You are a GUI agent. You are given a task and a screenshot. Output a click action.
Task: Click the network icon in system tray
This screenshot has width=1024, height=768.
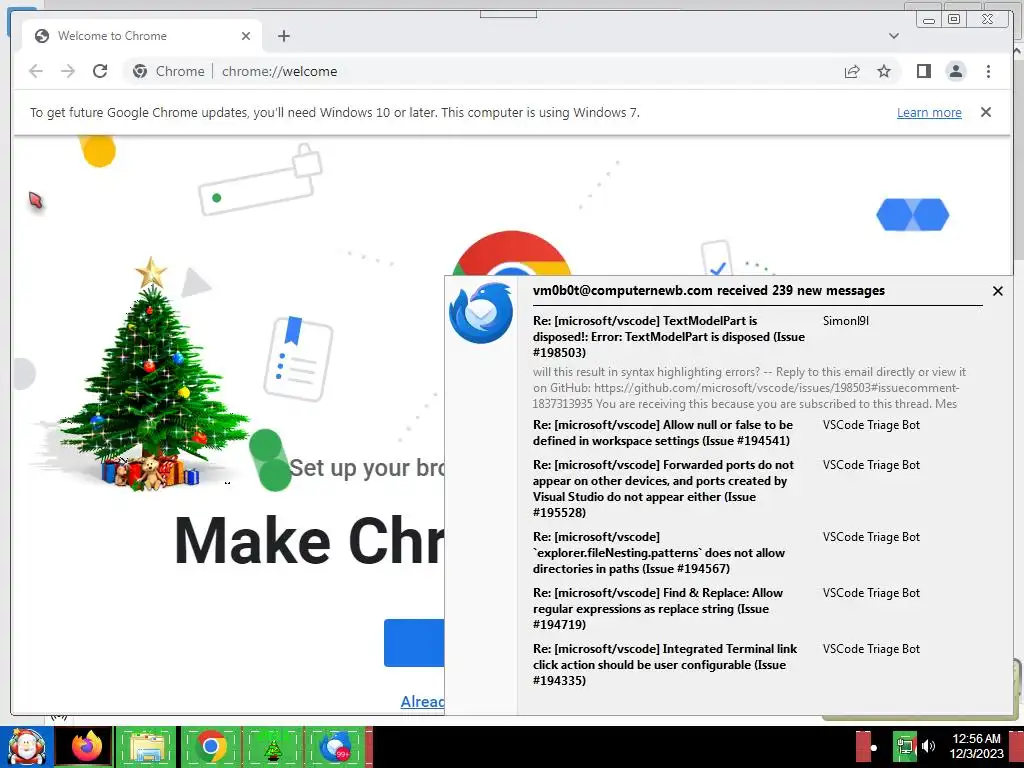904,746
